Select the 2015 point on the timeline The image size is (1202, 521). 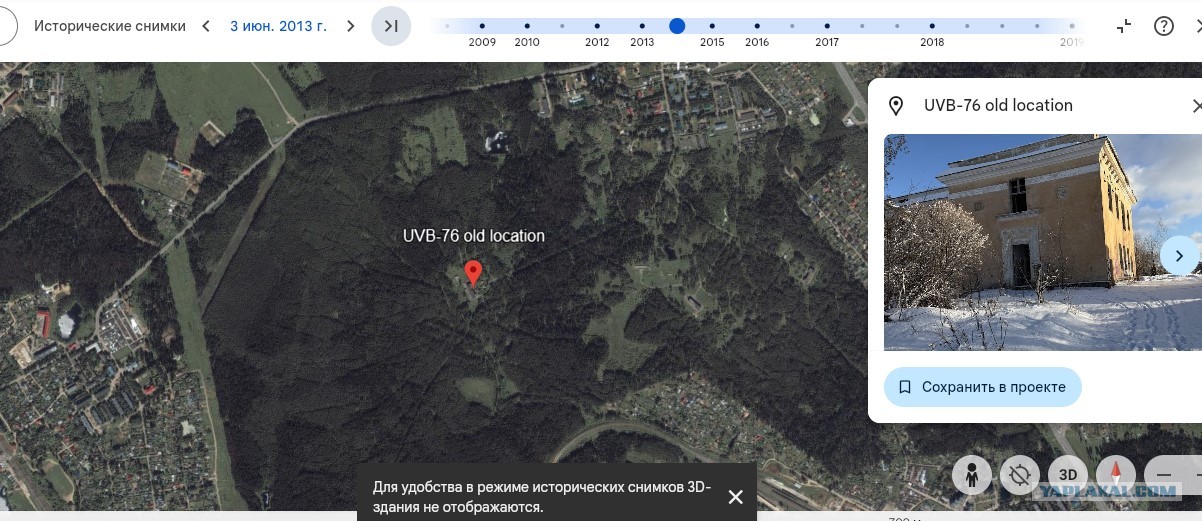tap(712, 26)
